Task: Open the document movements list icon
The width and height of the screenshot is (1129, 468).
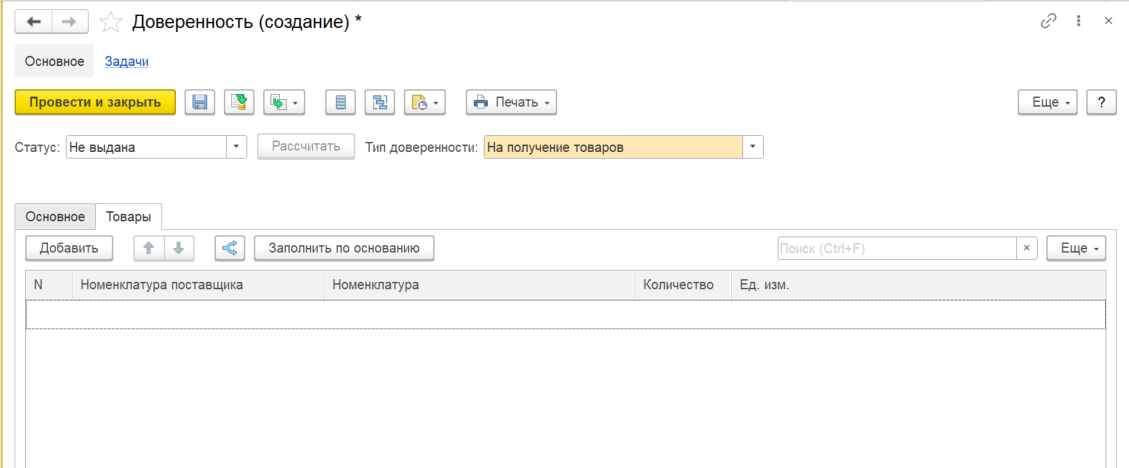Action: (341, 102)
